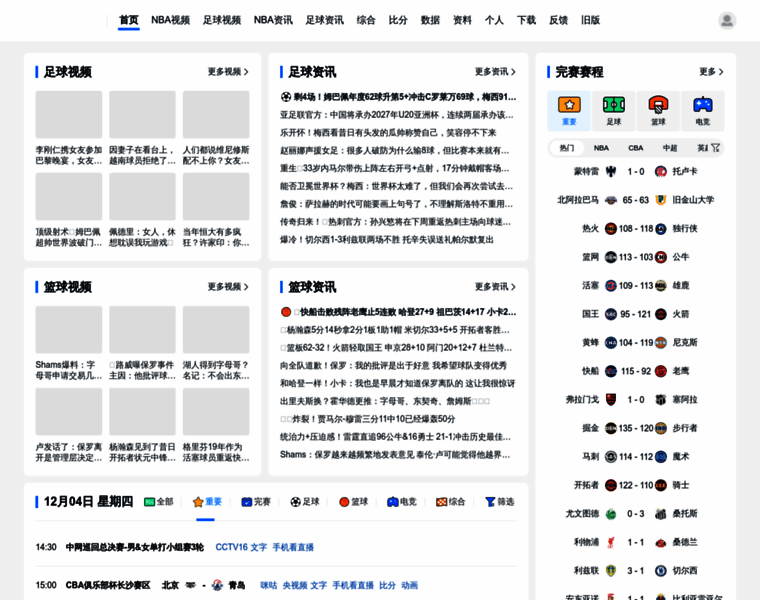Read 爆冷！切尔西1-3利兹联 headline
The width and height of the screenshot is (760, 600).
tap(387, 240)
